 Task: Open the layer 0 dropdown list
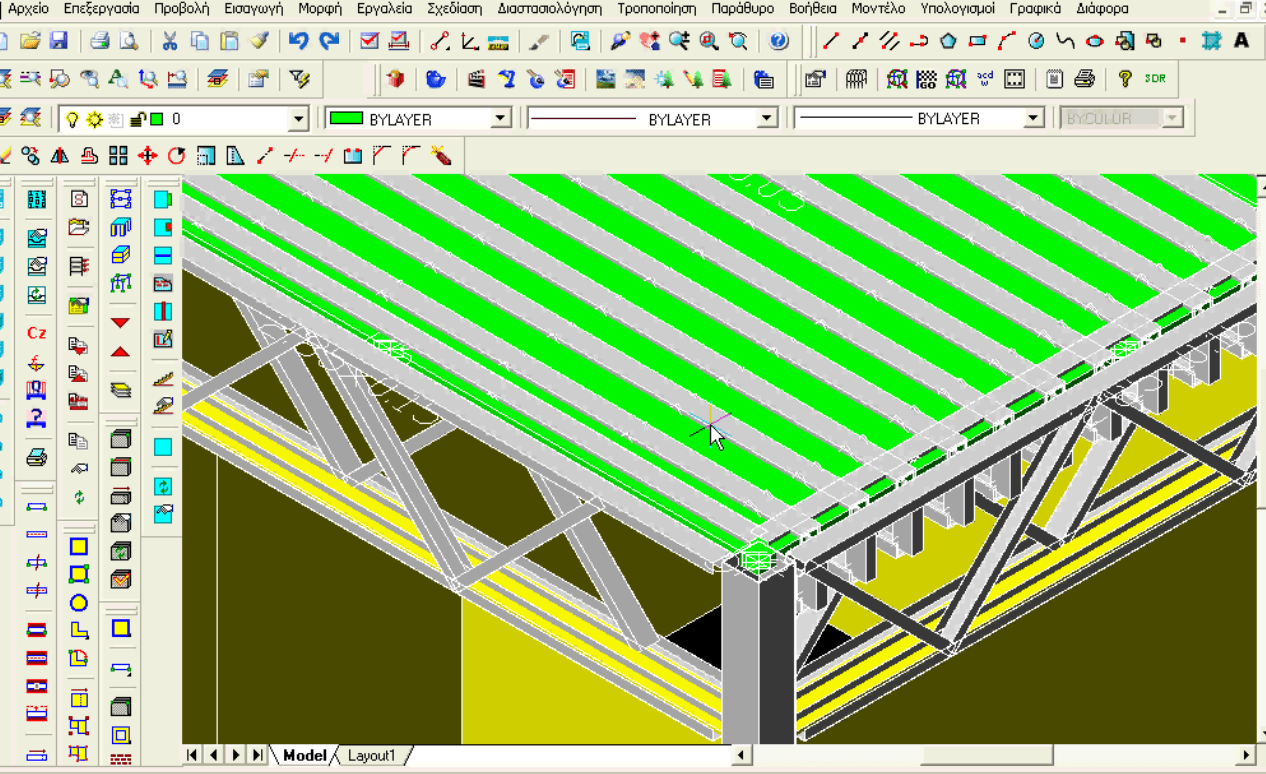[298, 119]
